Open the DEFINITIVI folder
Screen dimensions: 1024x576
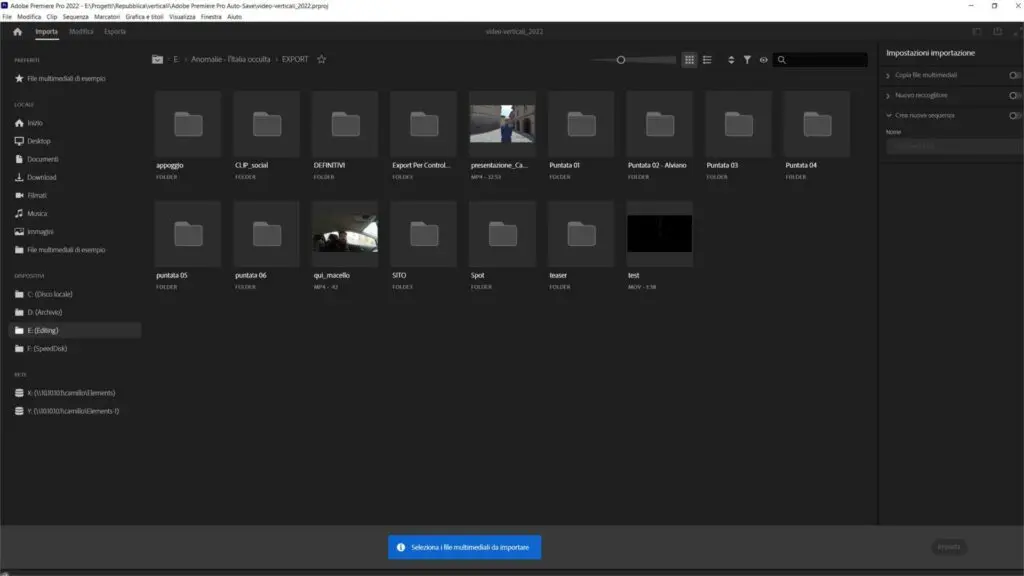click(345, 124)
